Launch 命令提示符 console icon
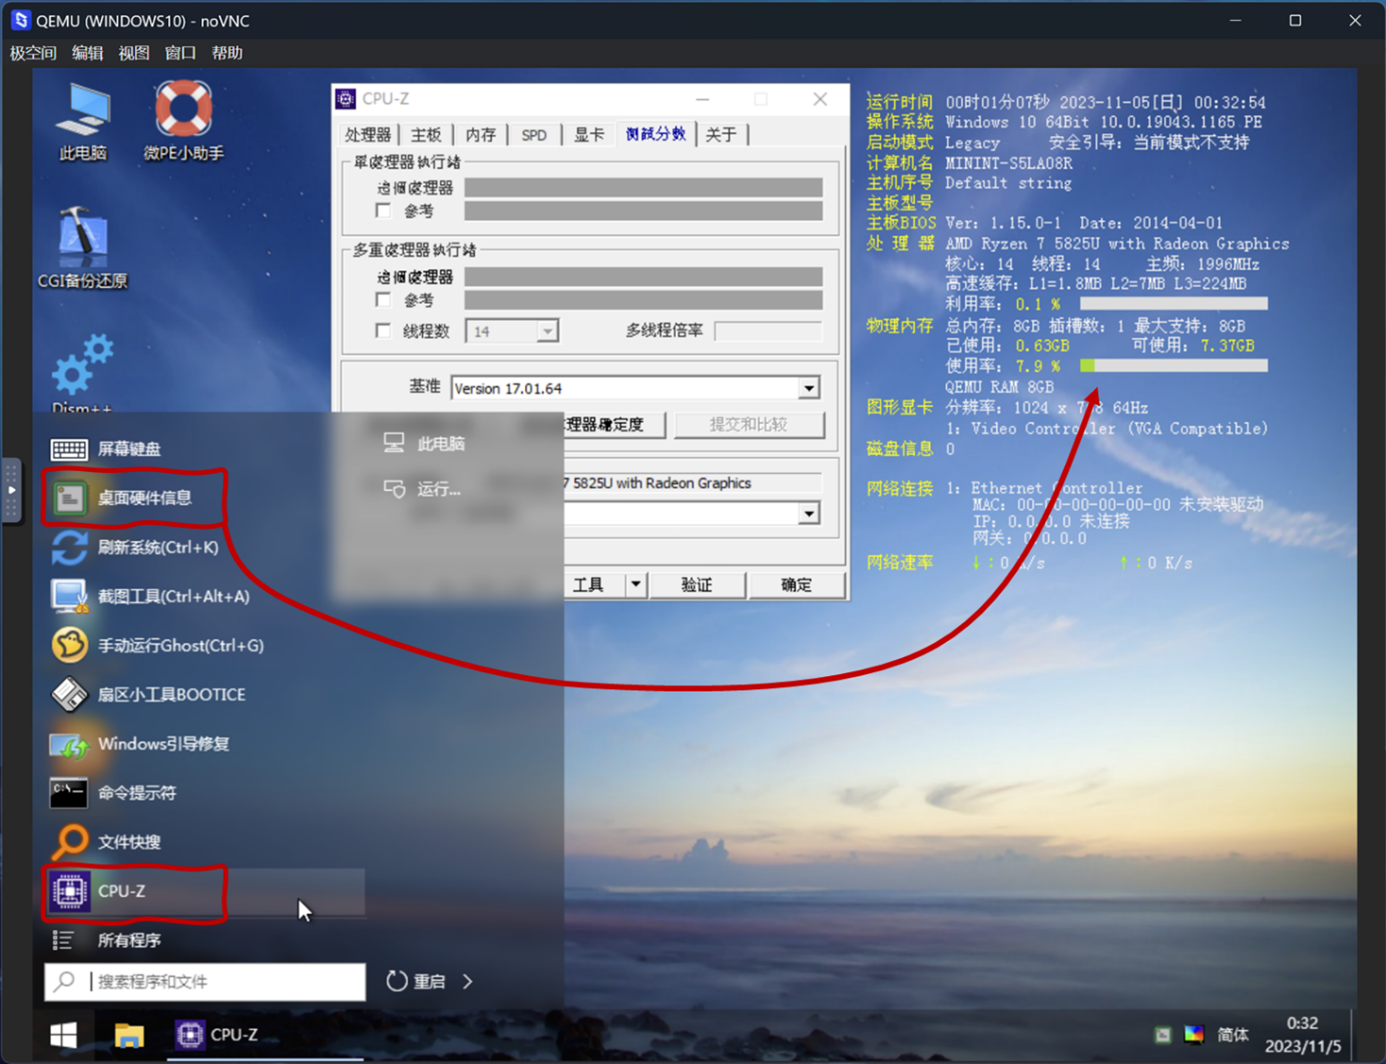 pos(69,792)
